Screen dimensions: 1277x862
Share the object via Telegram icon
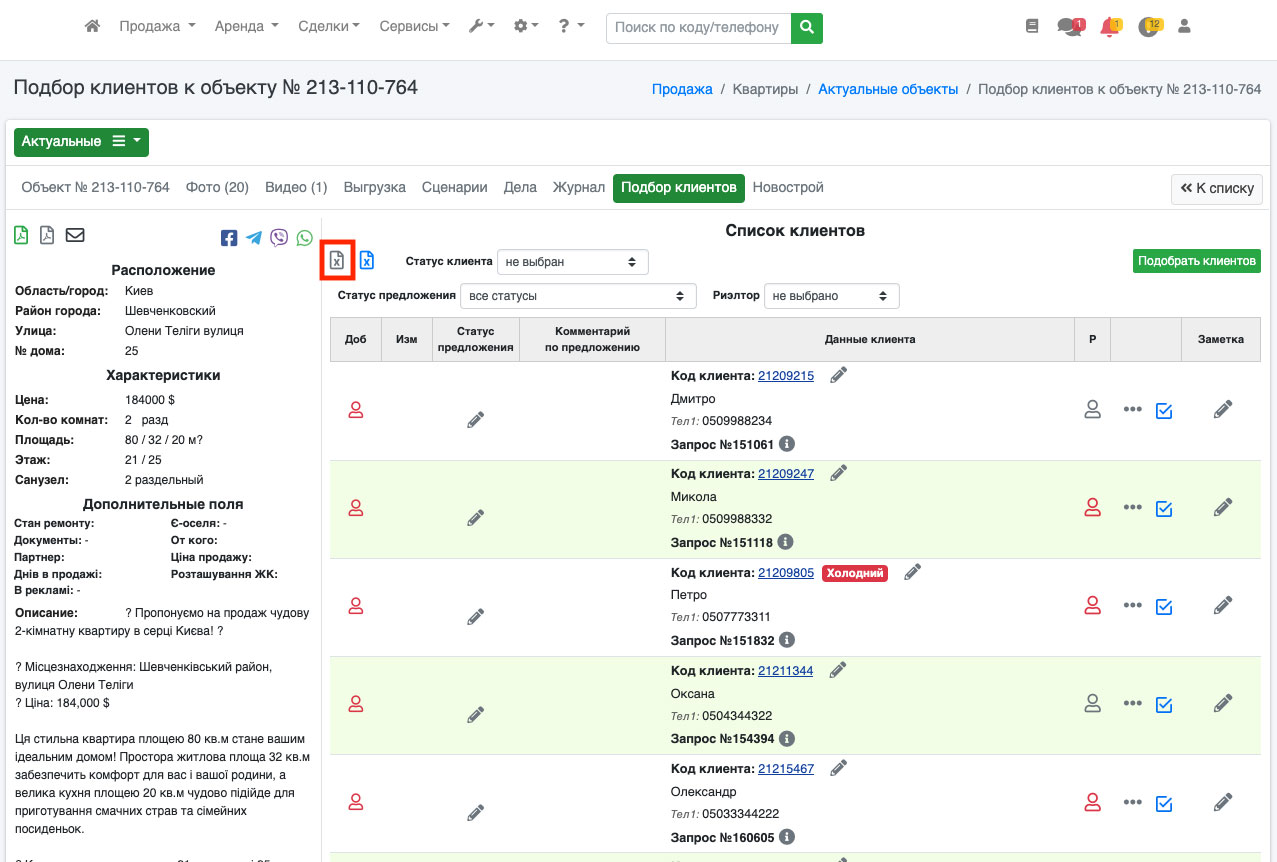pyautogui.click(x=254, y=238)
